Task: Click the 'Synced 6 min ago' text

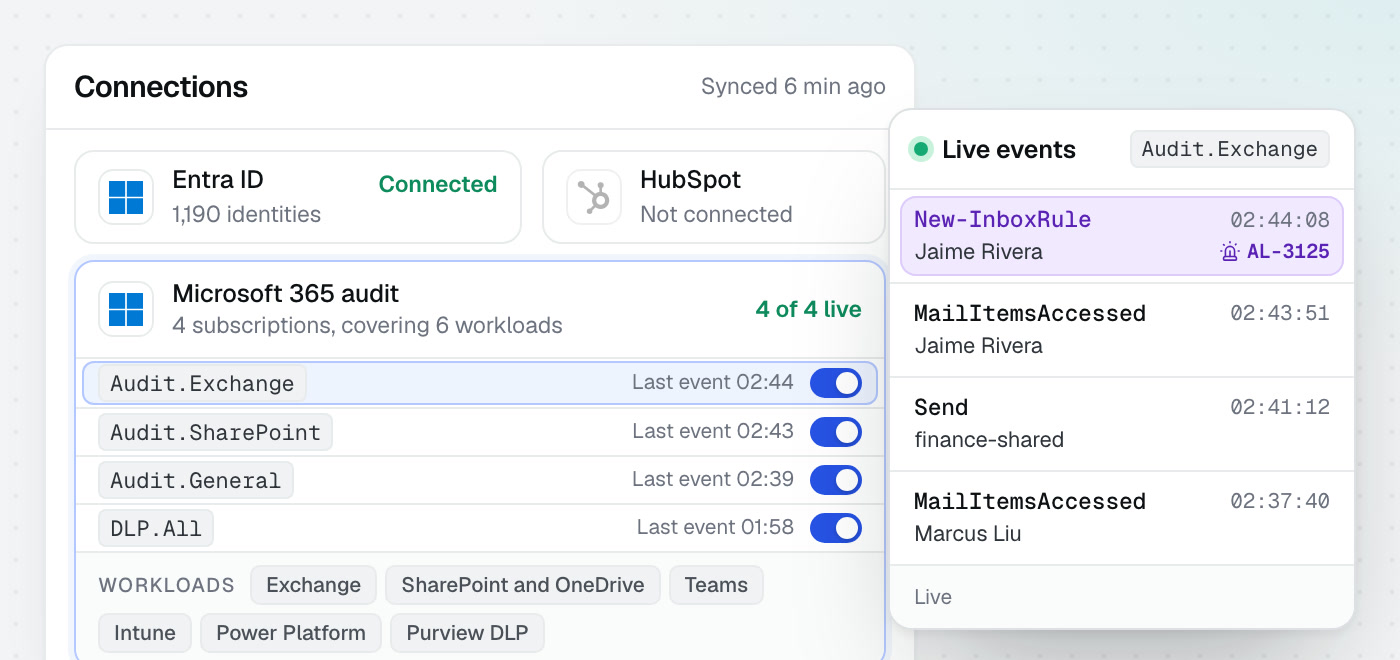Action: point(793,87)
